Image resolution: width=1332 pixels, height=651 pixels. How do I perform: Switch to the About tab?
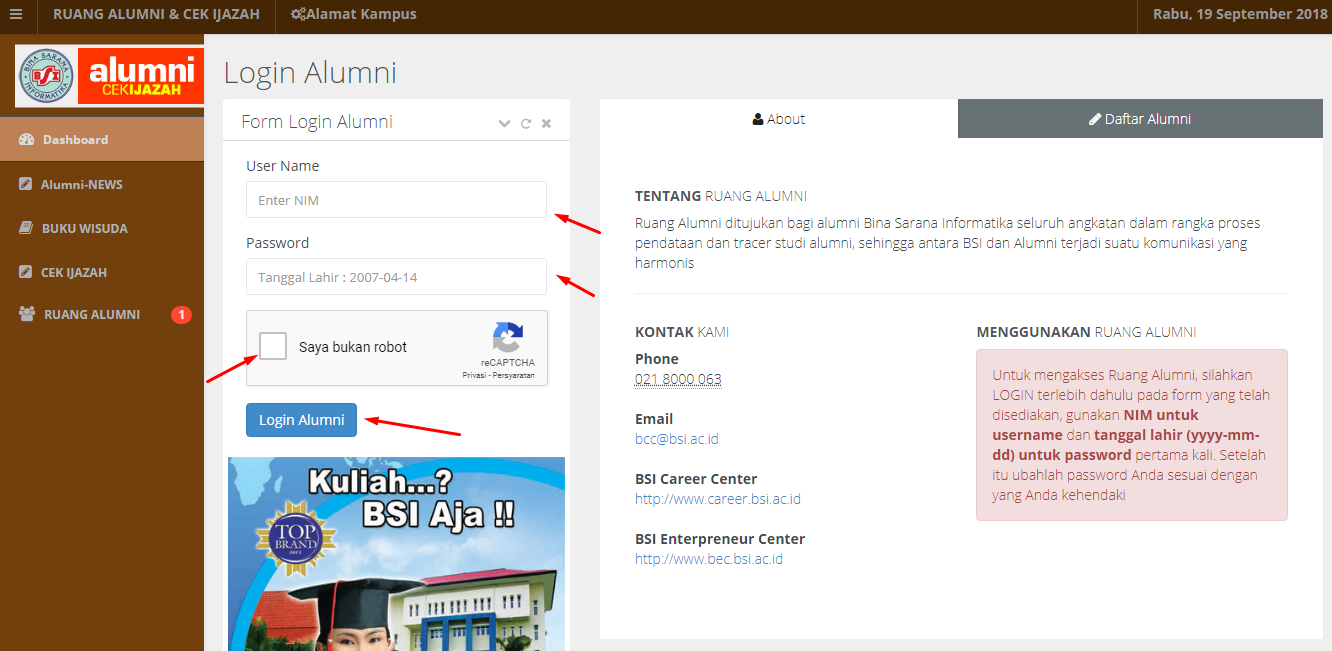(779, 119)
